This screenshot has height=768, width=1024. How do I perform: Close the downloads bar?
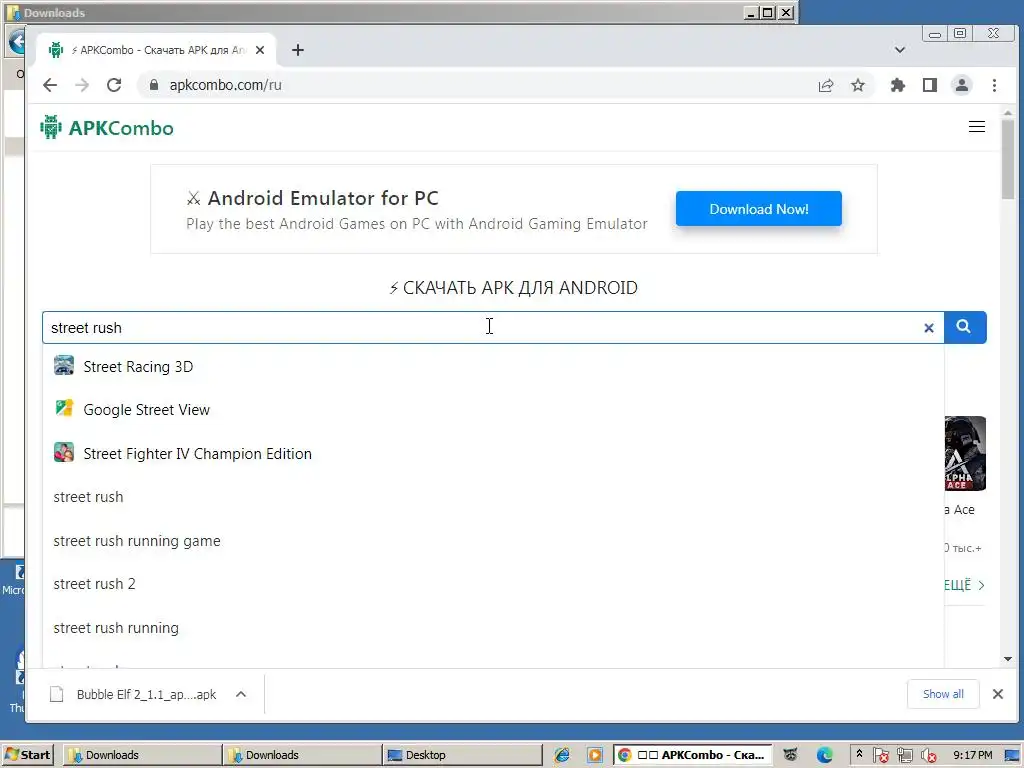point(998,694)
